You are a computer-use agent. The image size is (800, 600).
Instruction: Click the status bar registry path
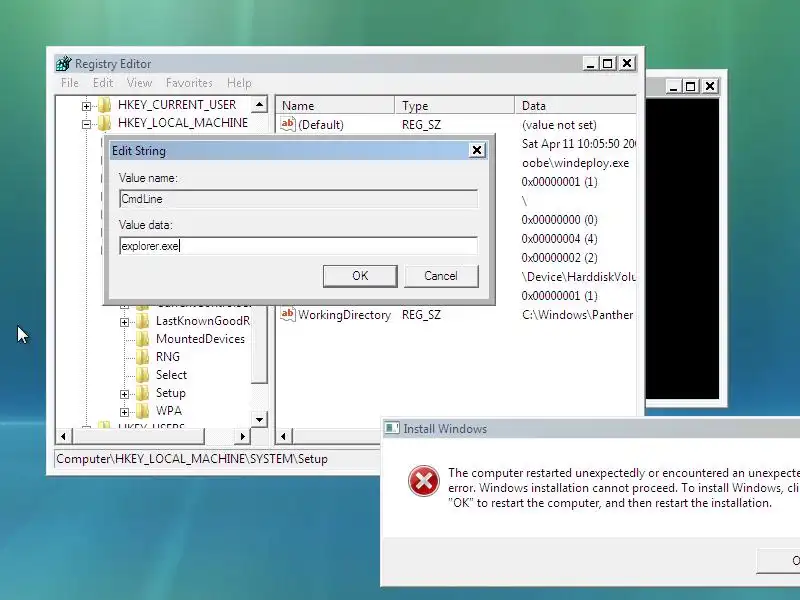192,459
